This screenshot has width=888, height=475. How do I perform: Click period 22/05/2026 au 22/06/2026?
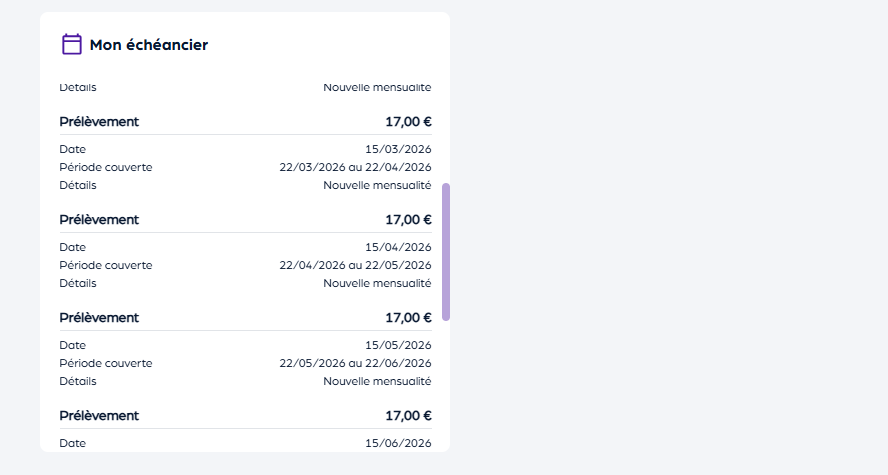coord(355,363)
